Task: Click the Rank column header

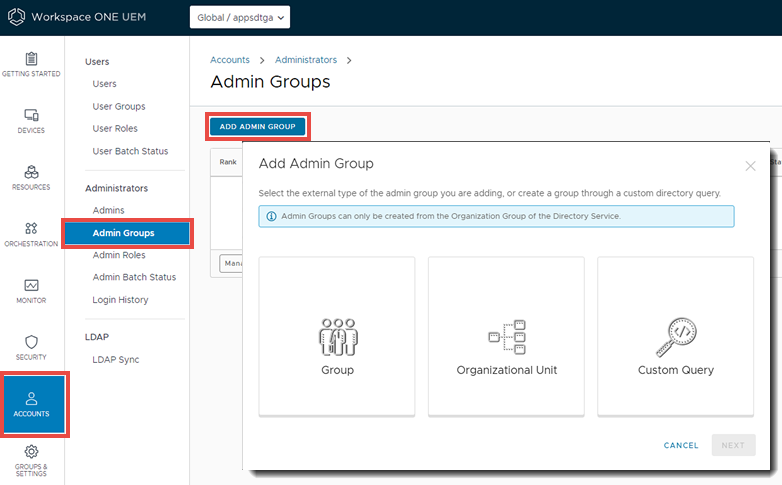Action: pyautogui.click(x=228, y=162)
